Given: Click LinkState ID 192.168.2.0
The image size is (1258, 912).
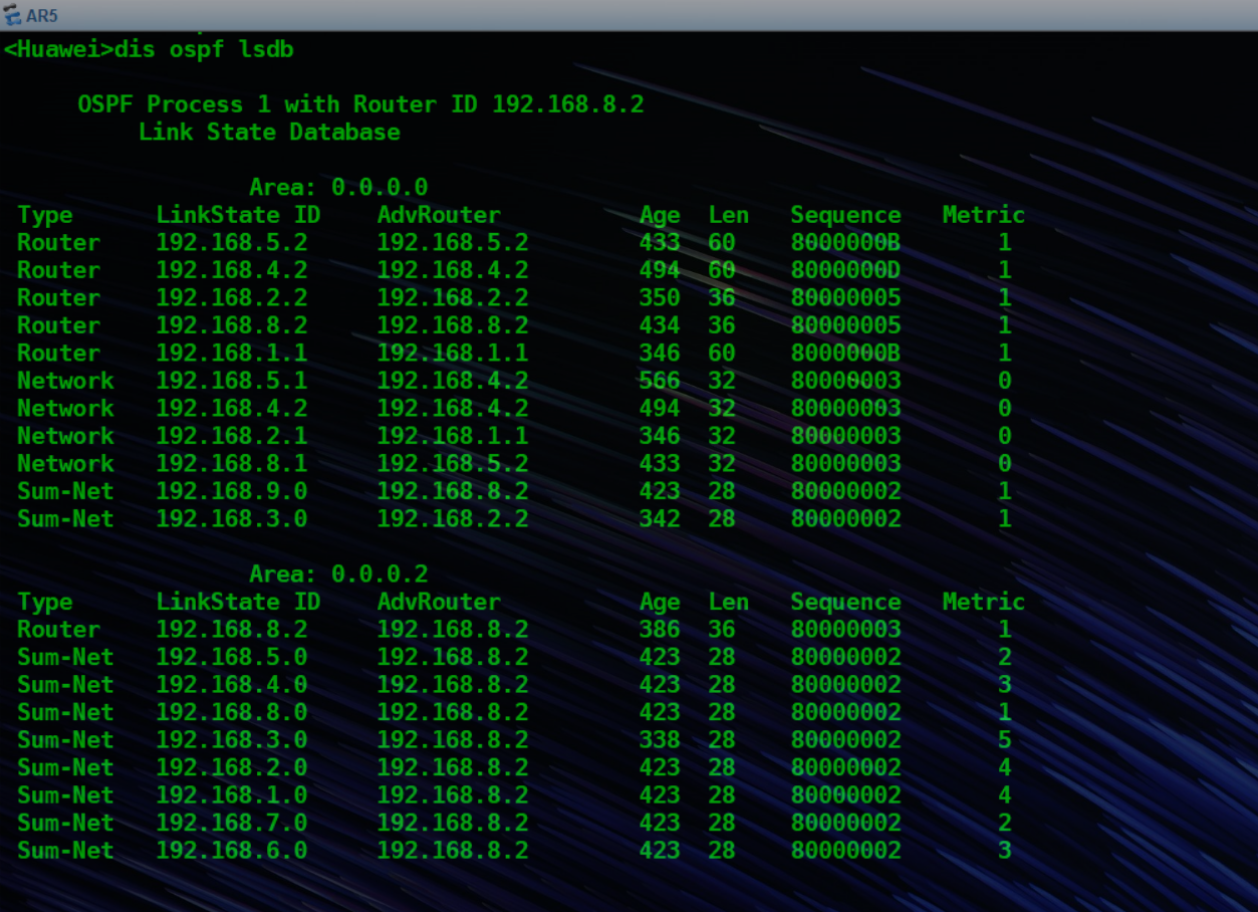Looking at the screenshot, I should (x=232, y=768).
